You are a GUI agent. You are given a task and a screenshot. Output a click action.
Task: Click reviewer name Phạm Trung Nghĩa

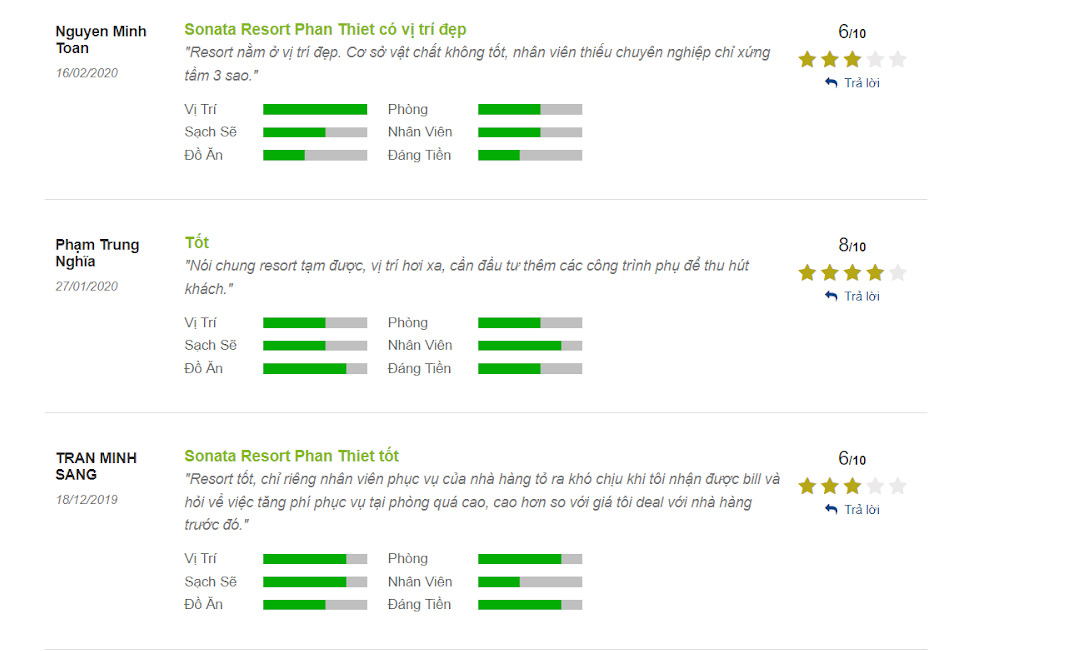coord(97,253)
